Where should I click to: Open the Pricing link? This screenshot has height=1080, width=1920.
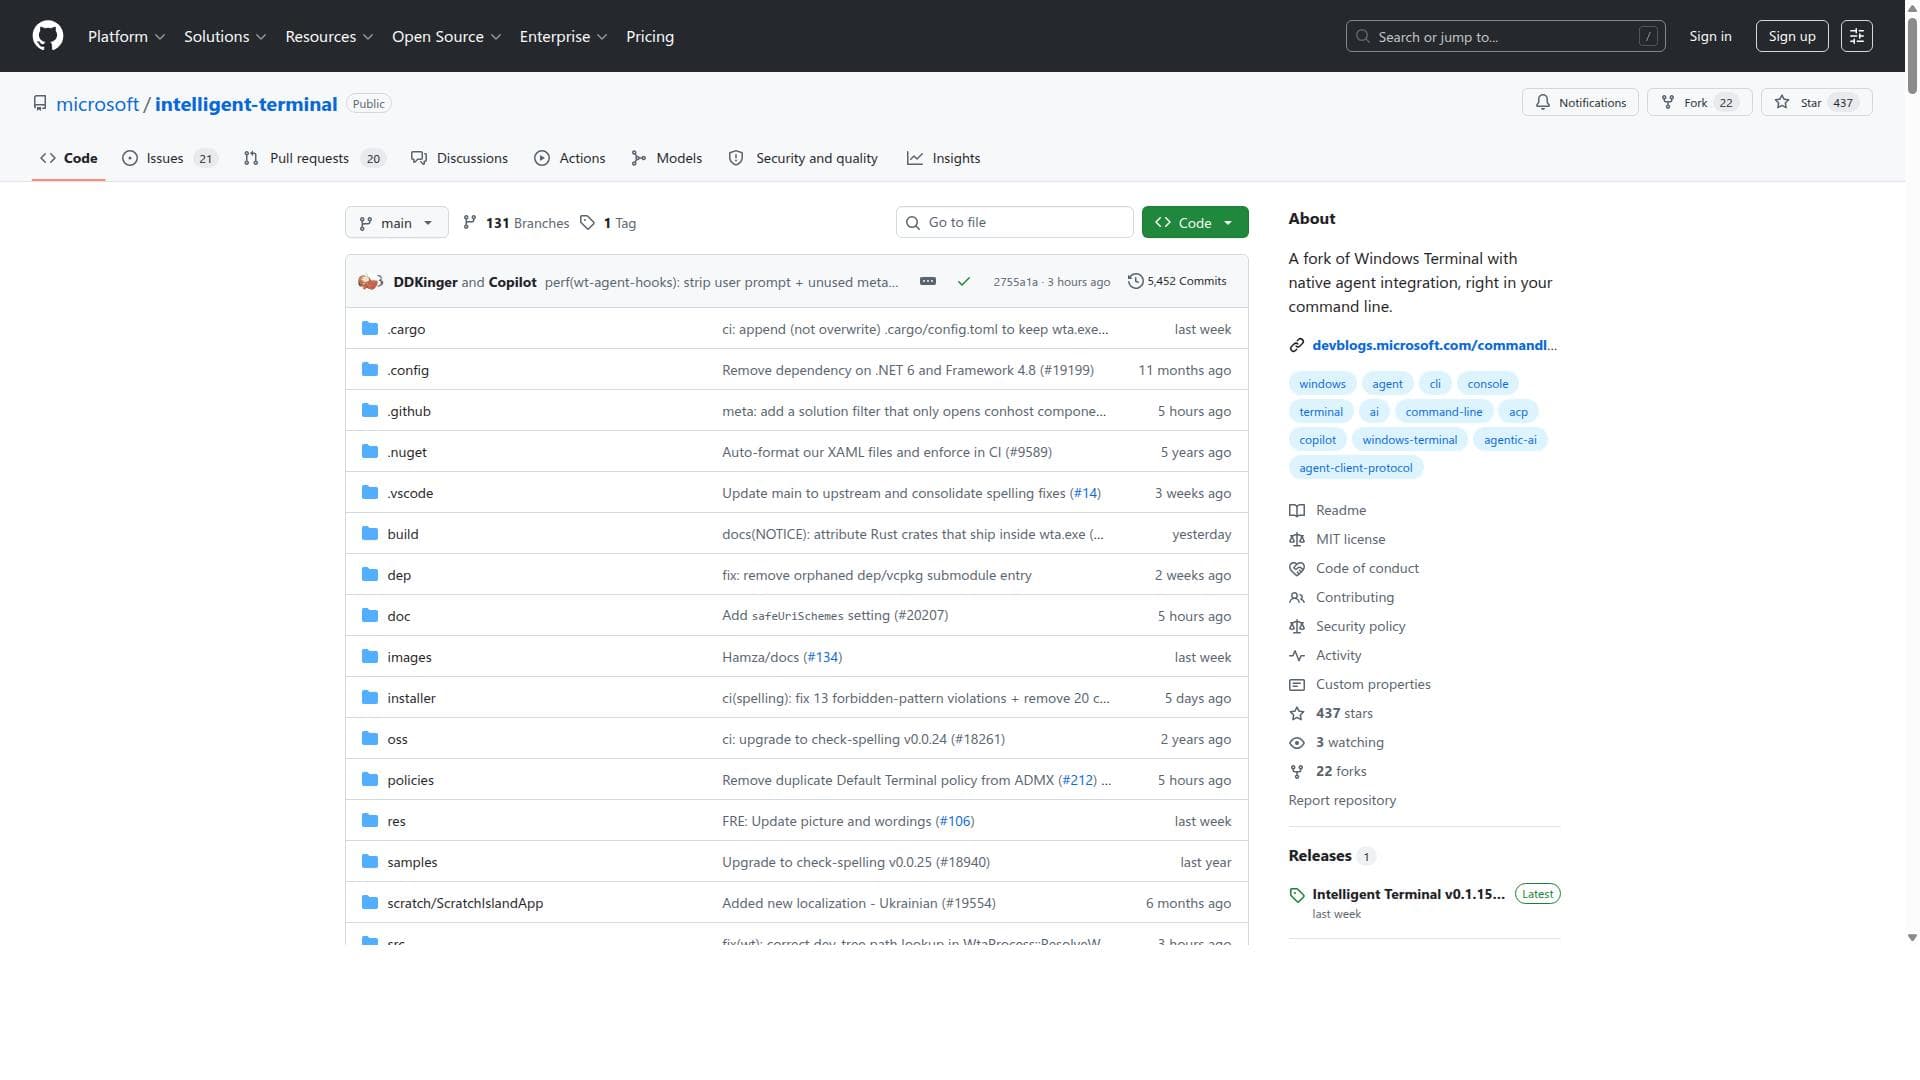pos(650,36)
